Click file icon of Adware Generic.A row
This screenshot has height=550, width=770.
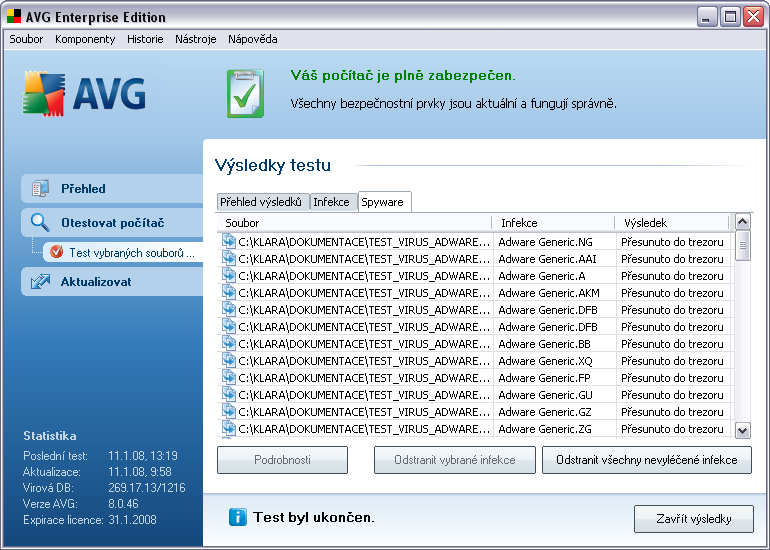(229, 275)
